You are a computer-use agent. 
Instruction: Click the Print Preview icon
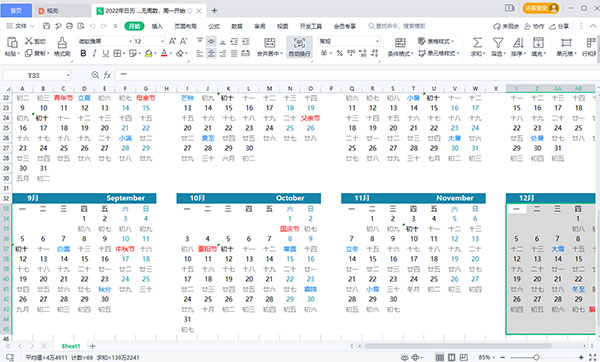(x=81, y=26)
